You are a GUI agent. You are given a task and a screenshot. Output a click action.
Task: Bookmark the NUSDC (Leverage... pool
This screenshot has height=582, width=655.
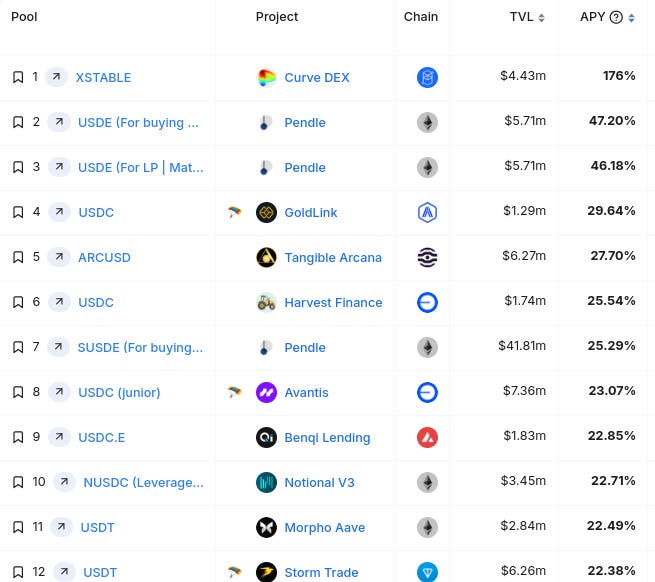(18, 482)
